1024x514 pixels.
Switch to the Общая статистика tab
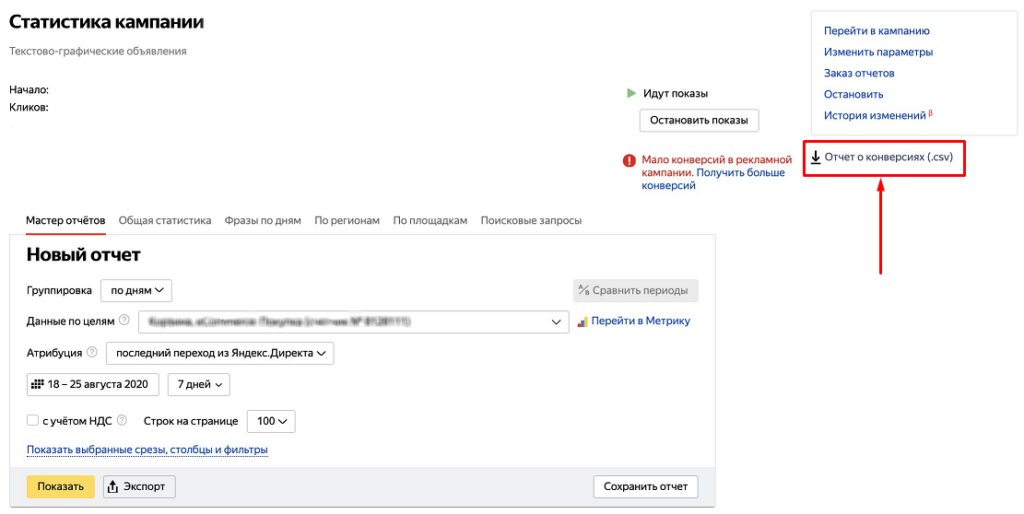tap(164, 220)
